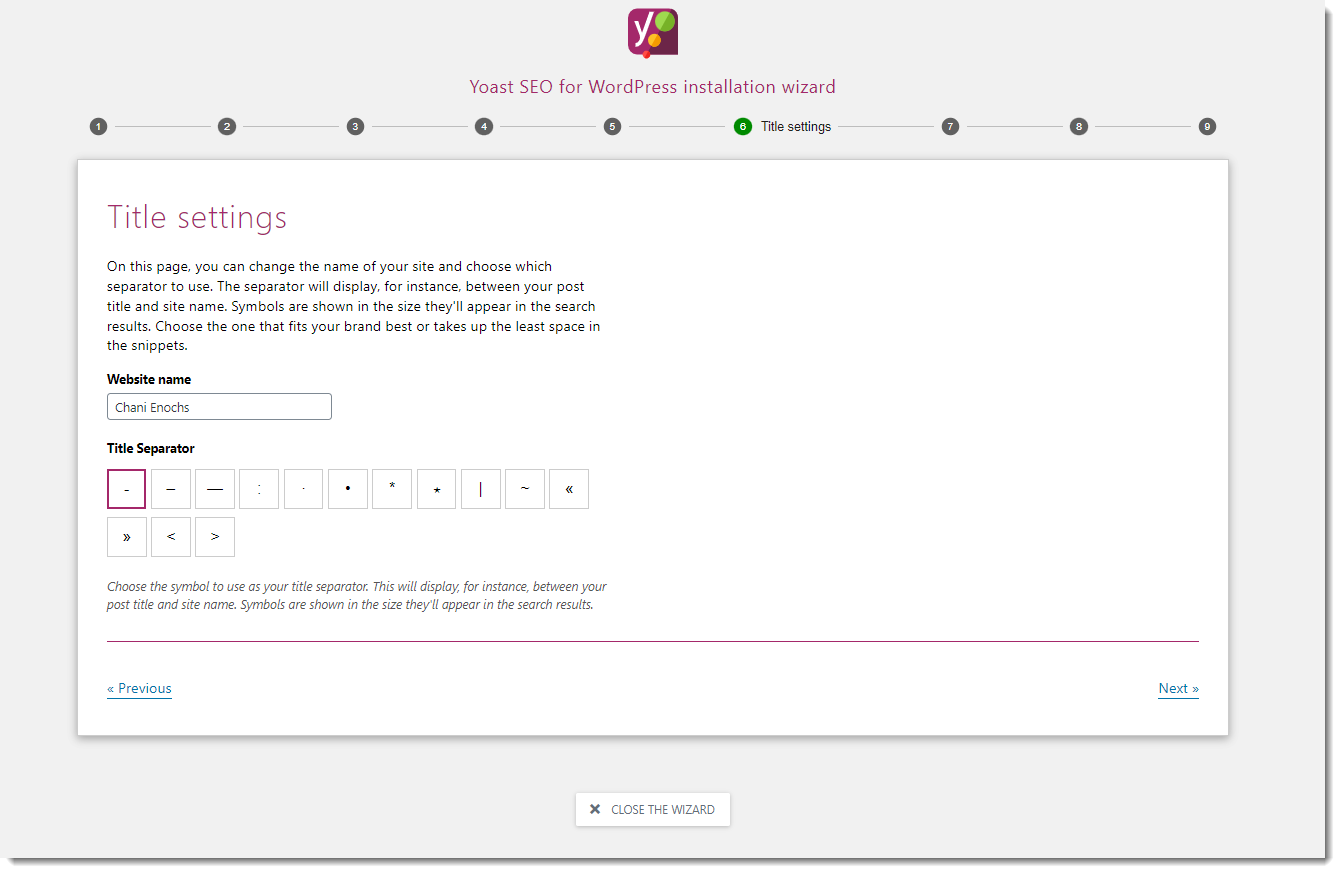Select the small middle dot separator
The width and height of the screenshot is (1340, 873).
(304, 489)
